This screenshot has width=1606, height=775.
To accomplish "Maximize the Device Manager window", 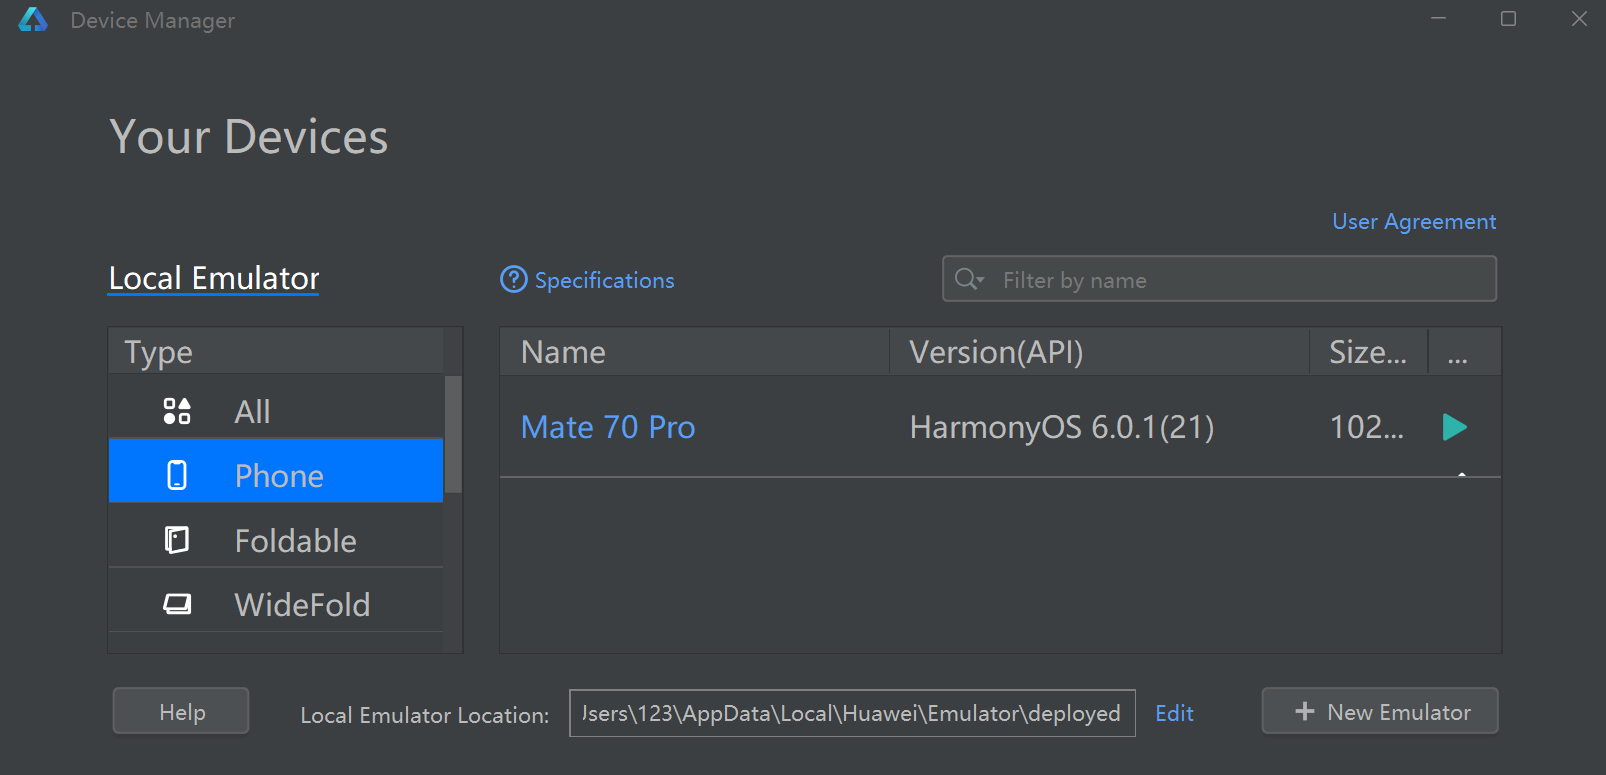I will click(x=1508, y=19).
